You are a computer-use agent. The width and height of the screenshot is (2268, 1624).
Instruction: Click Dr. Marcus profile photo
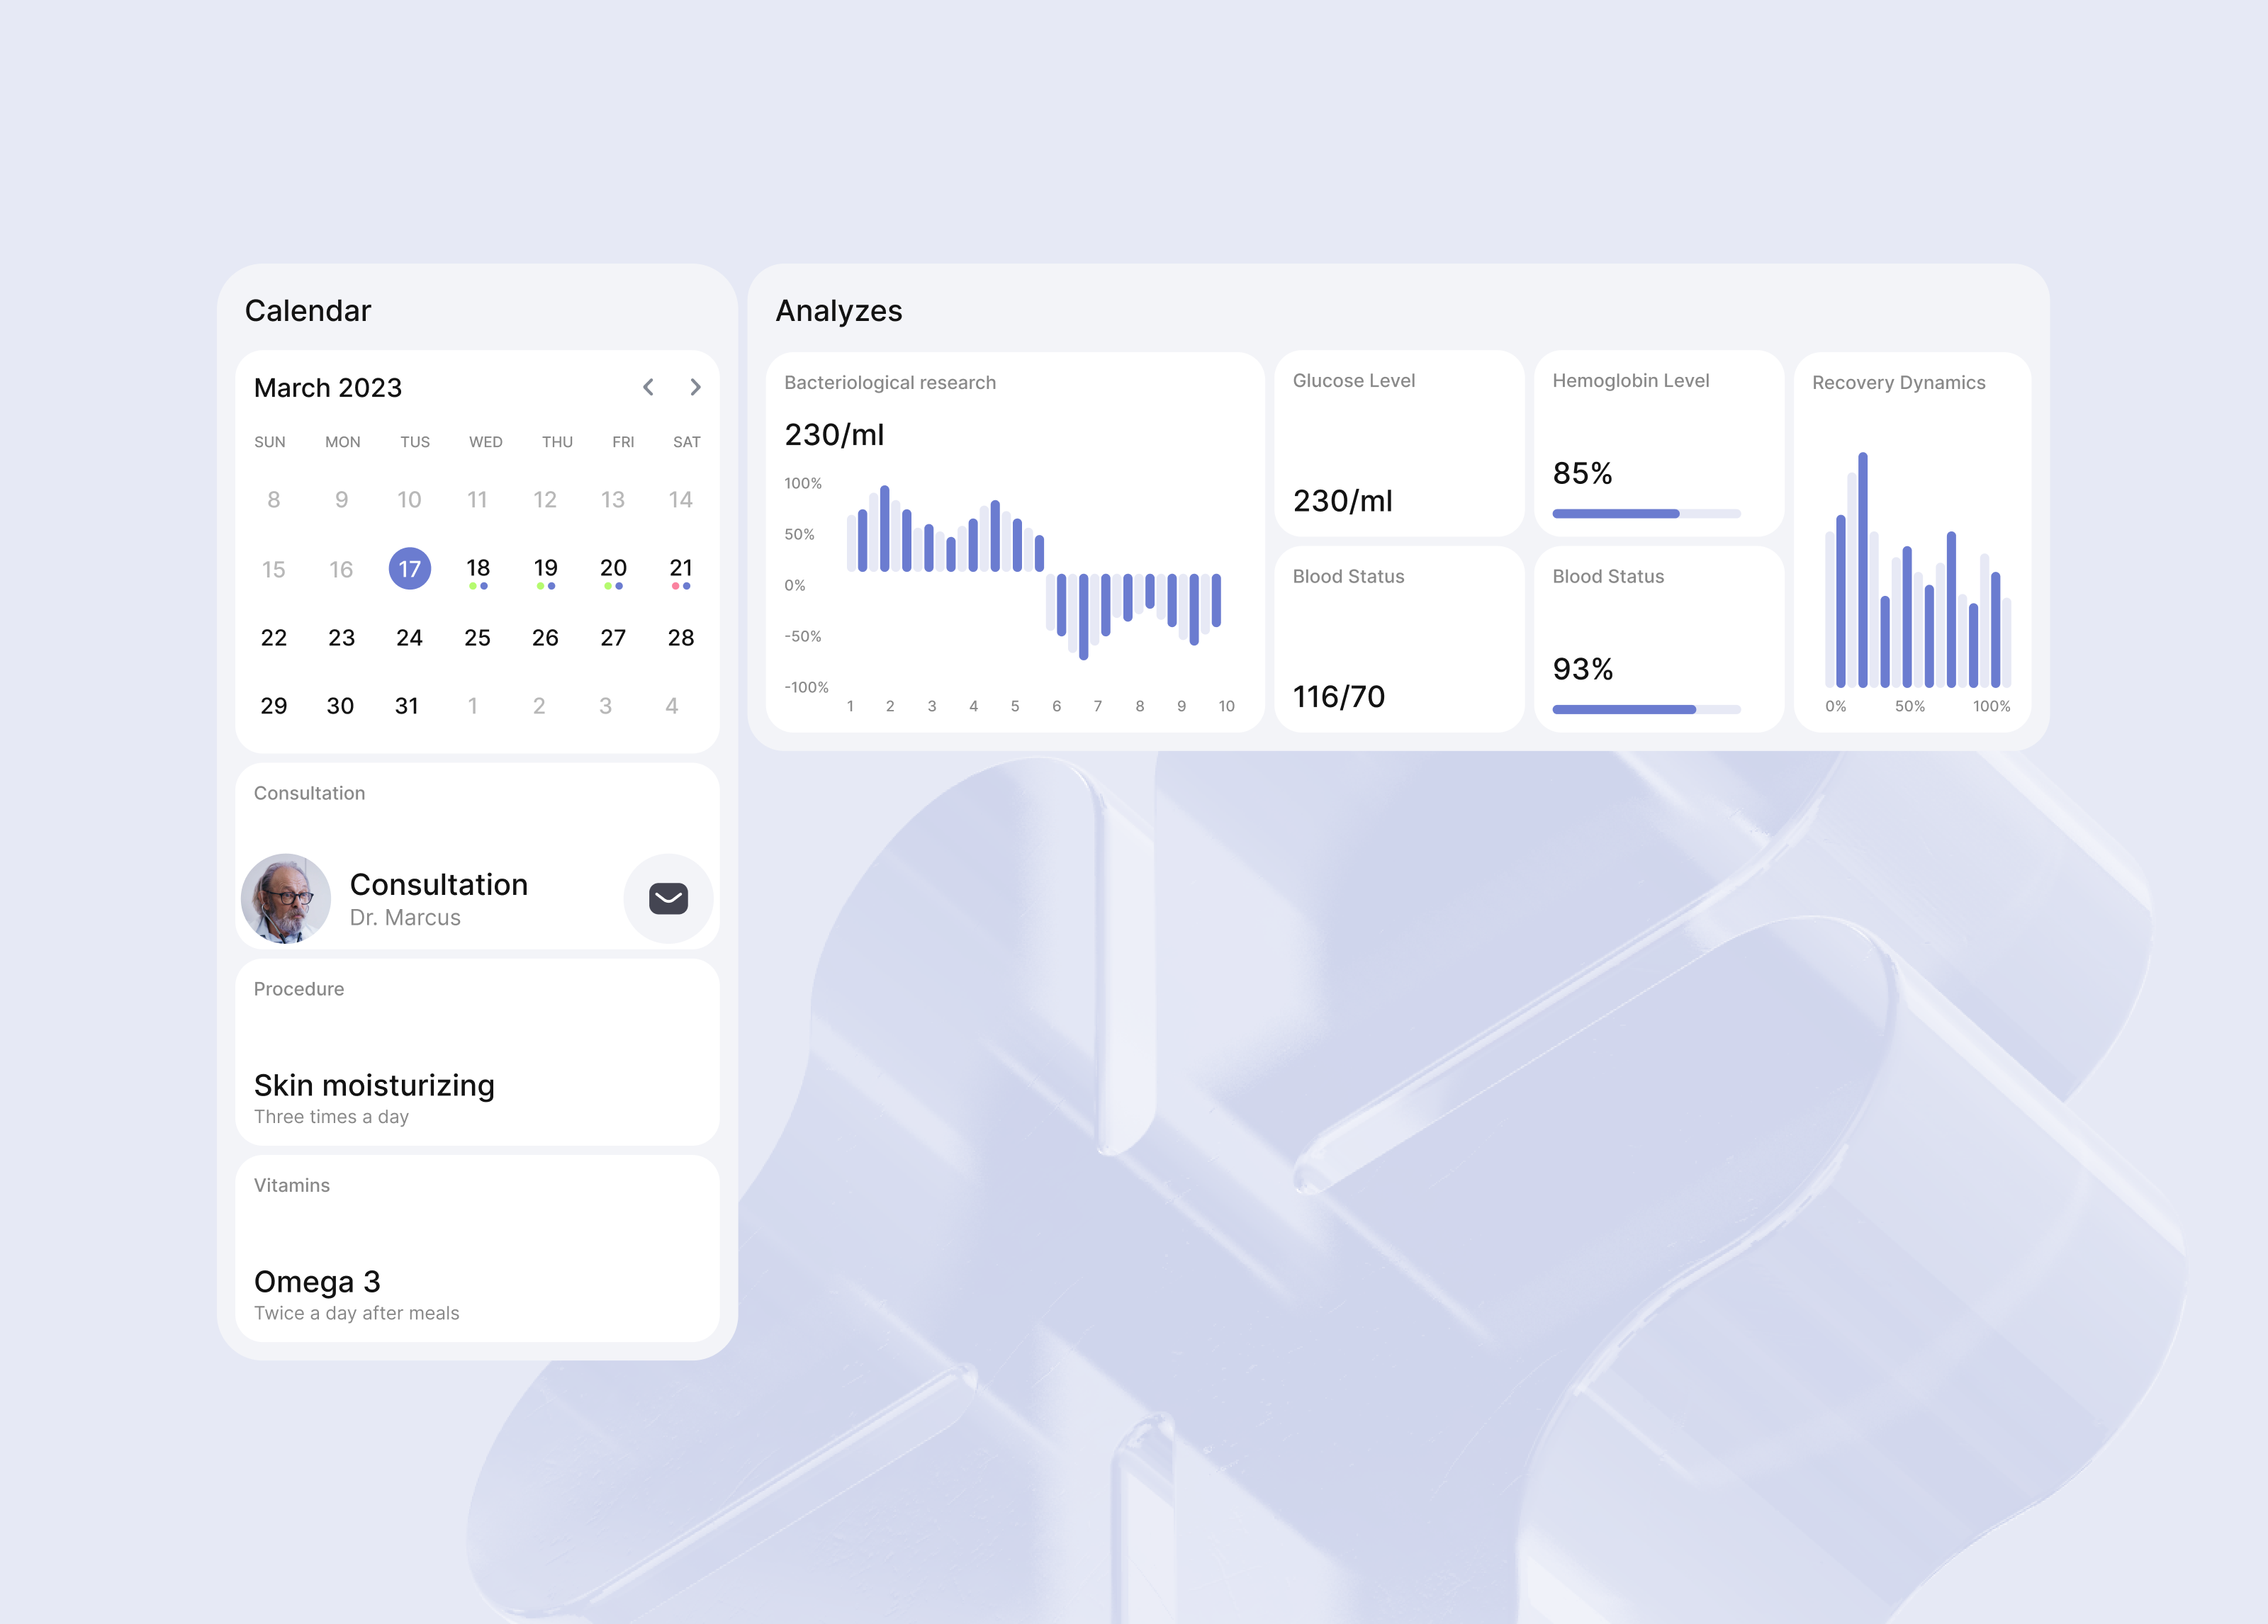point(286,898)
